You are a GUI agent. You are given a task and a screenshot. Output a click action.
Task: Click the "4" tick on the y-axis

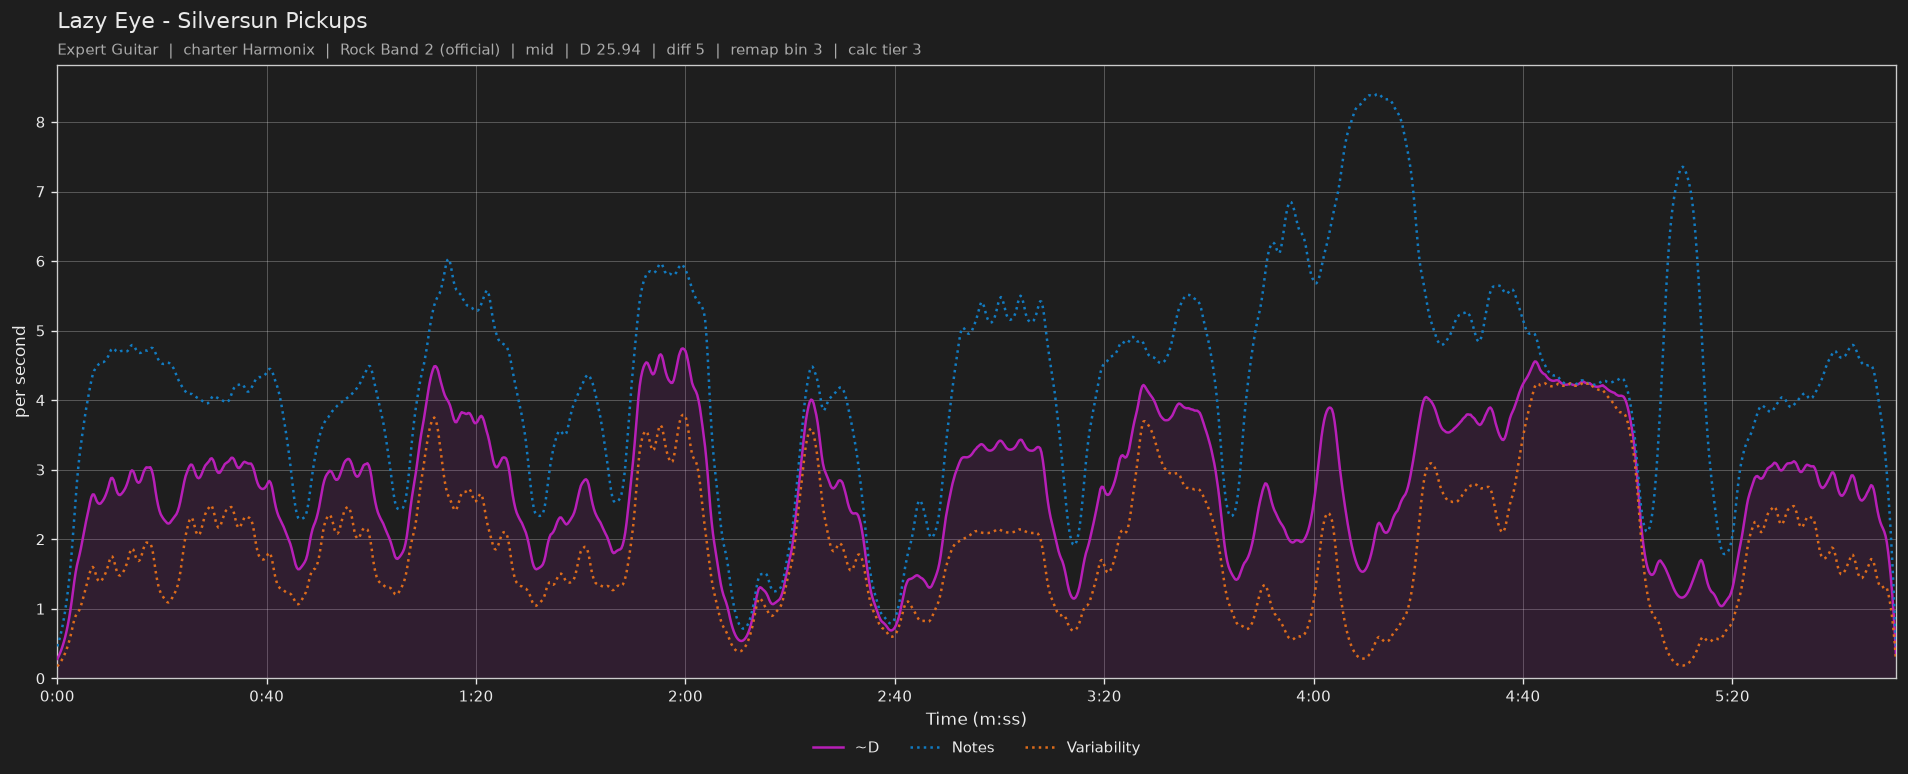41,401
